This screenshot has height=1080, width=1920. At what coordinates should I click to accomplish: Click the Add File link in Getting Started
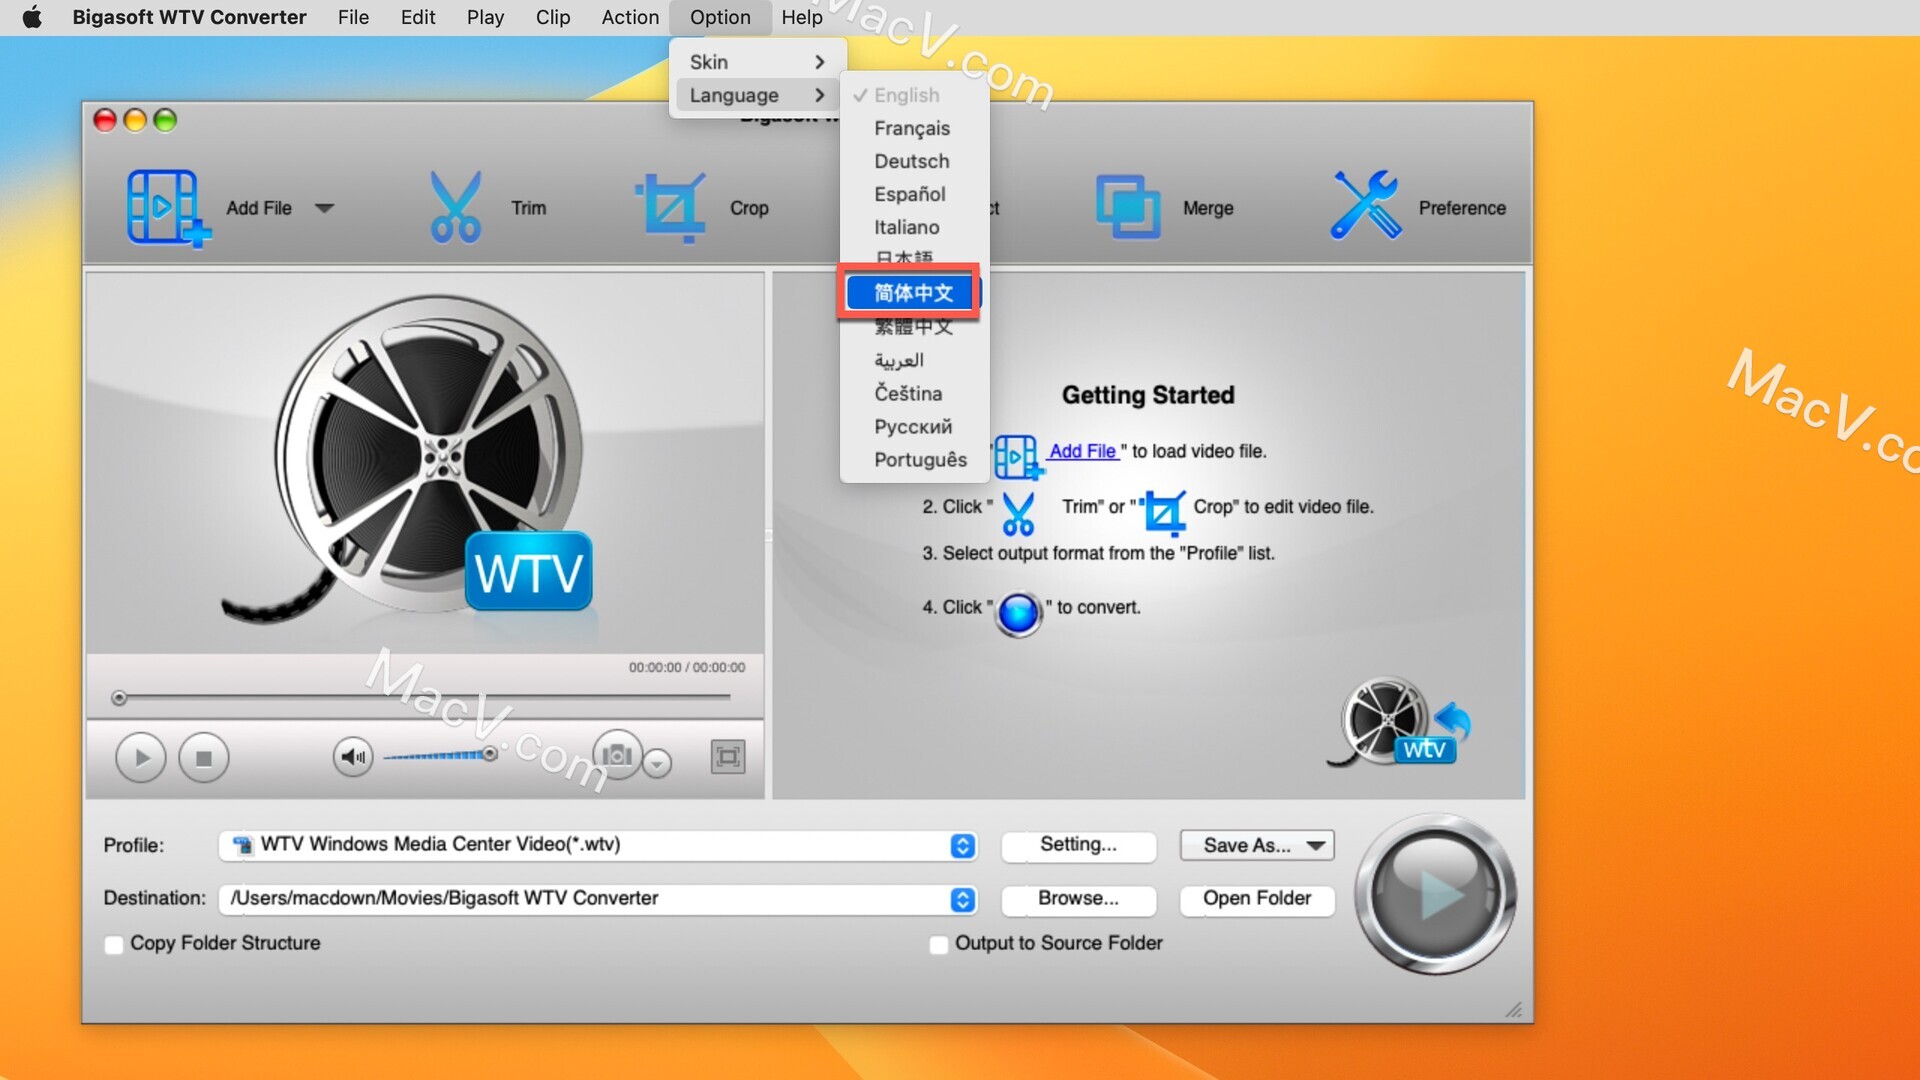tap(1082, 451)
